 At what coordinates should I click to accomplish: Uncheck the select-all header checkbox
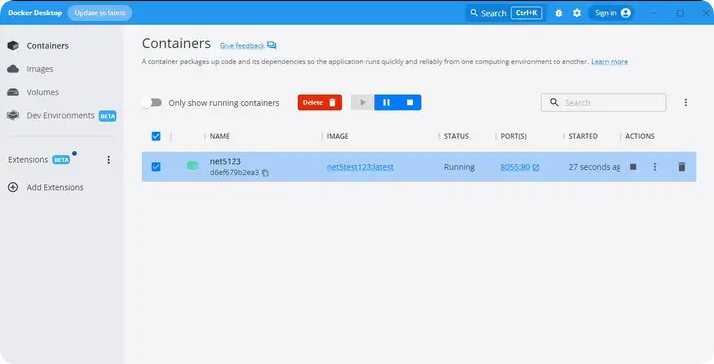point(156,136)
